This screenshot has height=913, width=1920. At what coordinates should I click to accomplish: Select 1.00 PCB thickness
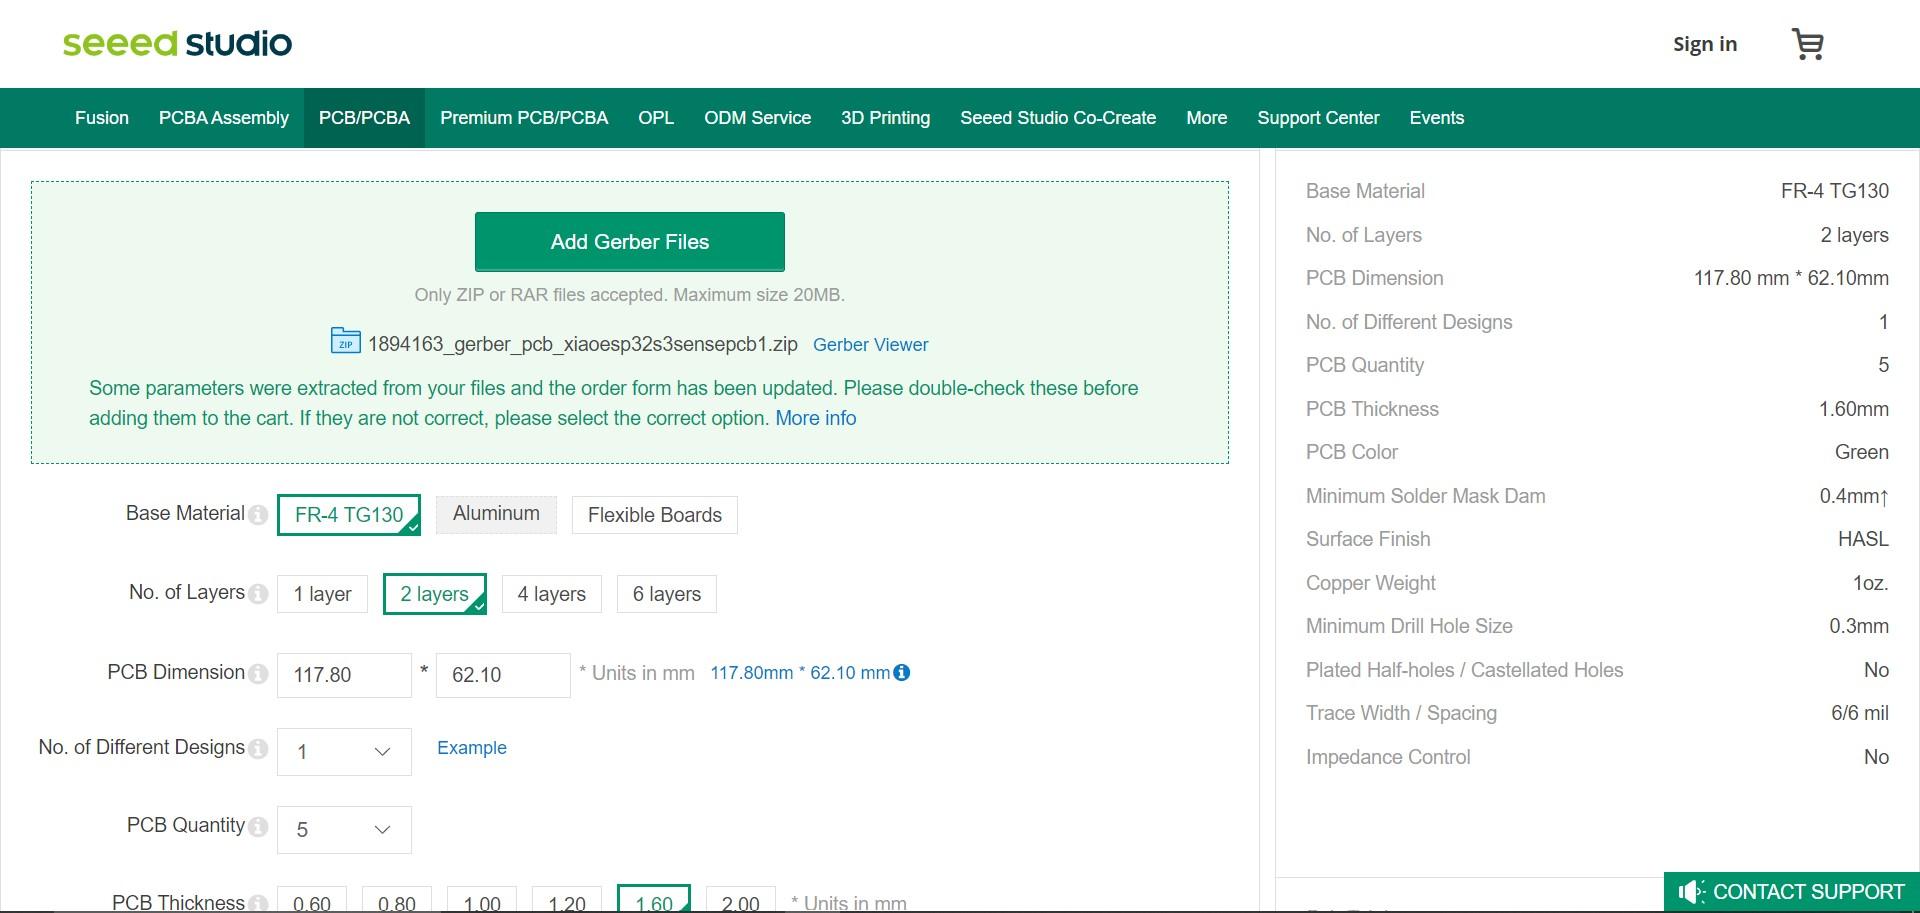[482, 900]
